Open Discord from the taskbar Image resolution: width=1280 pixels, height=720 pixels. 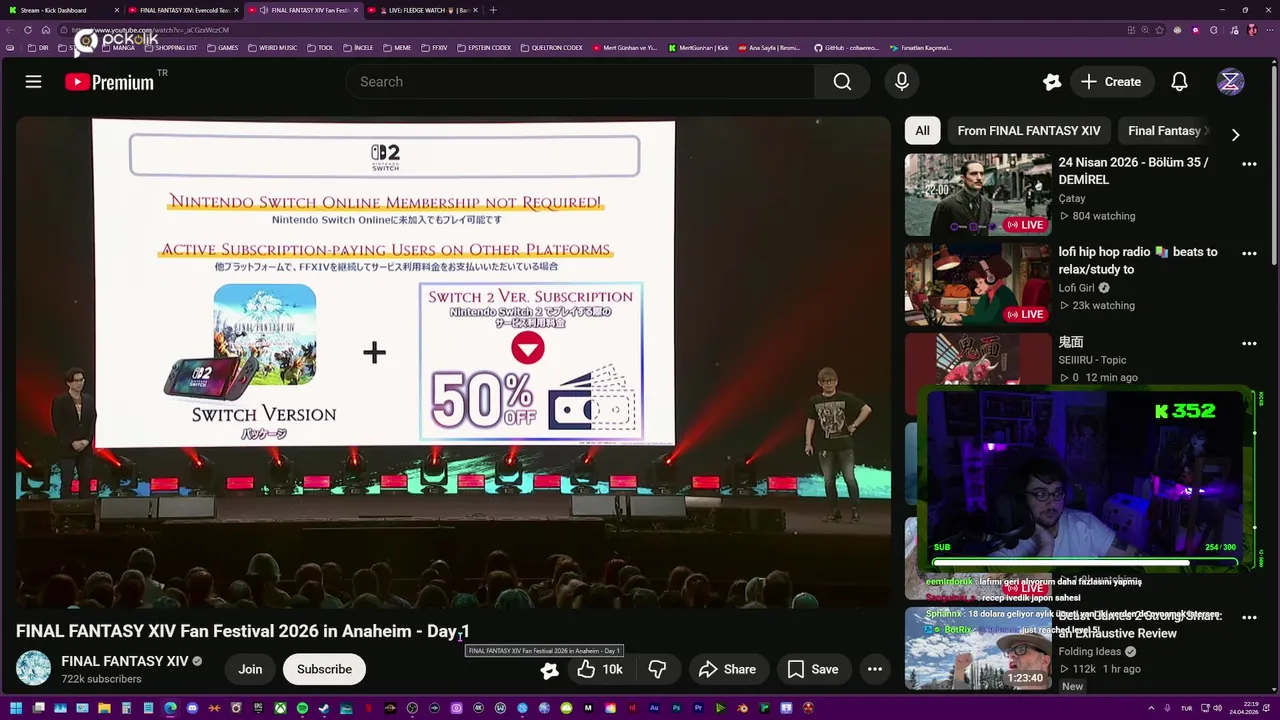(x=192, y=709)
